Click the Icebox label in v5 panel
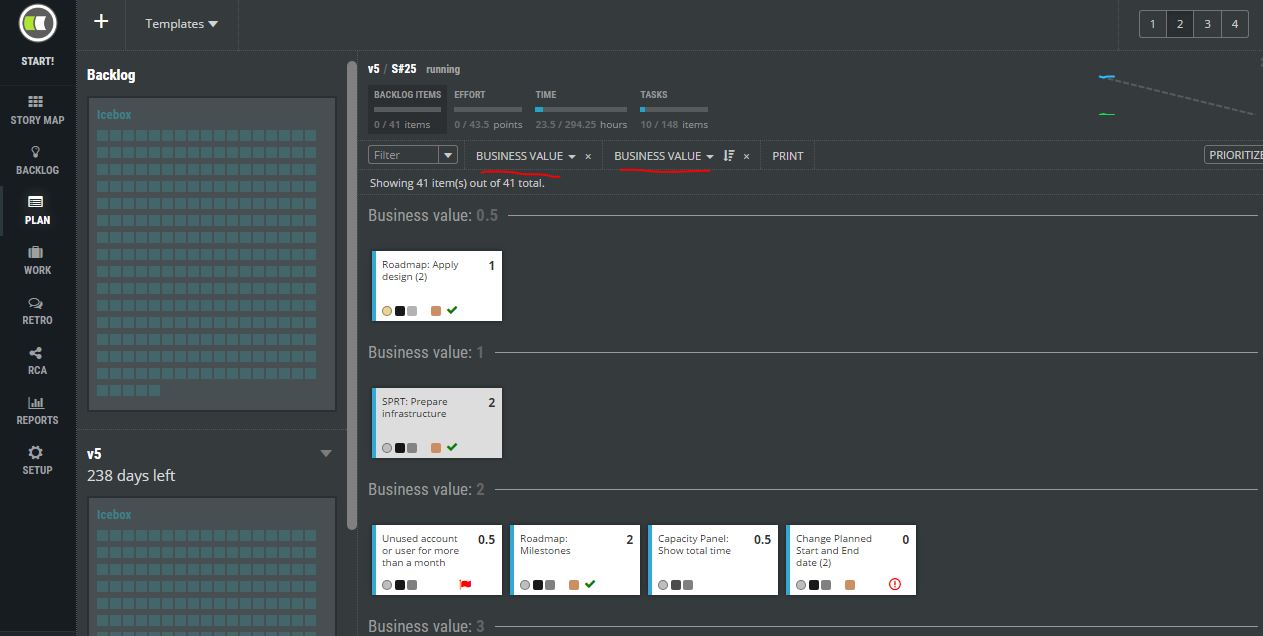1263x636 pixels. 114,515
